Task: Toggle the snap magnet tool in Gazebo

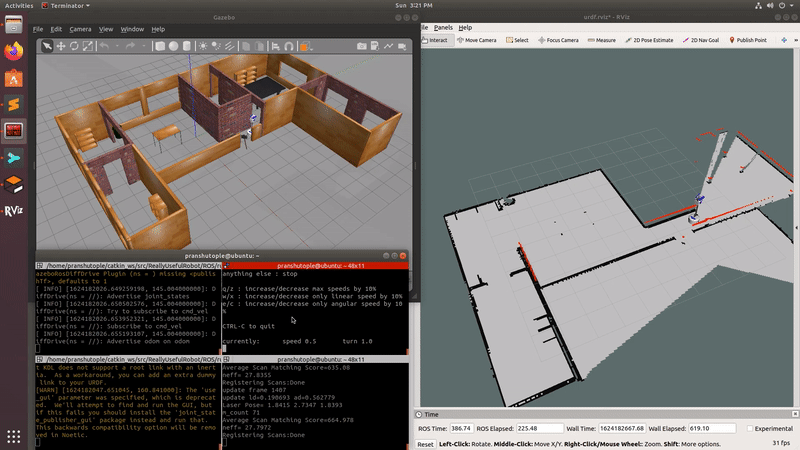Action: tap(289, 46)
